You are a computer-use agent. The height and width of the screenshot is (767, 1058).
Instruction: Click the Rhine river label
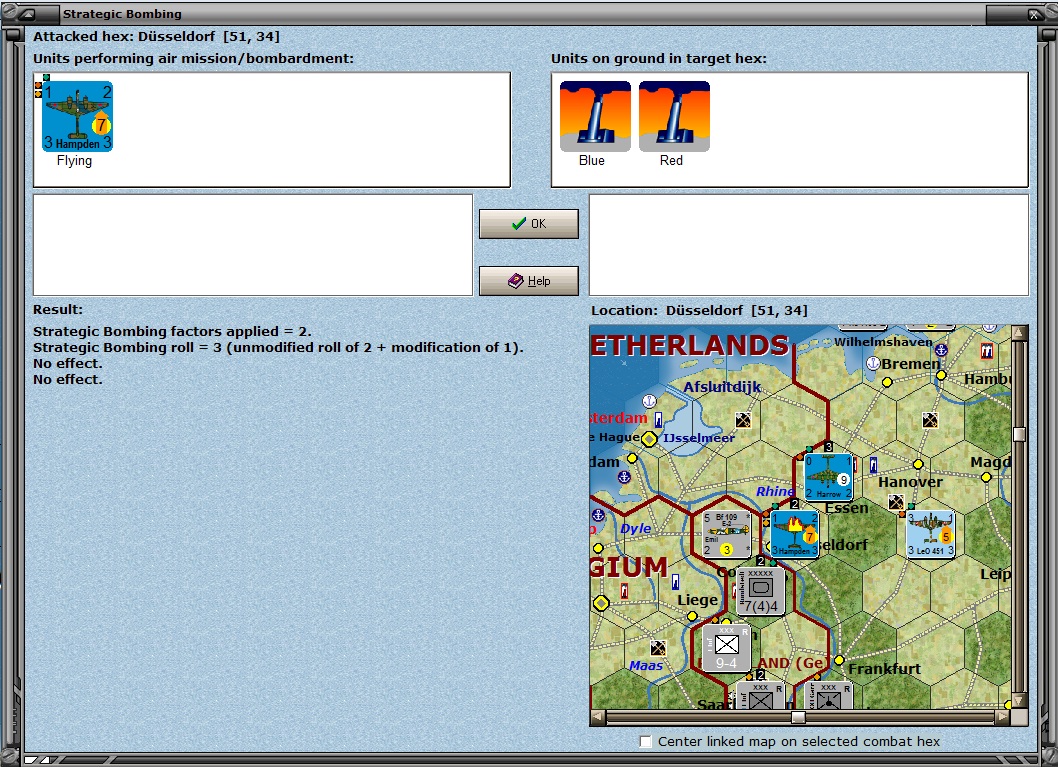tap(775, 492)
